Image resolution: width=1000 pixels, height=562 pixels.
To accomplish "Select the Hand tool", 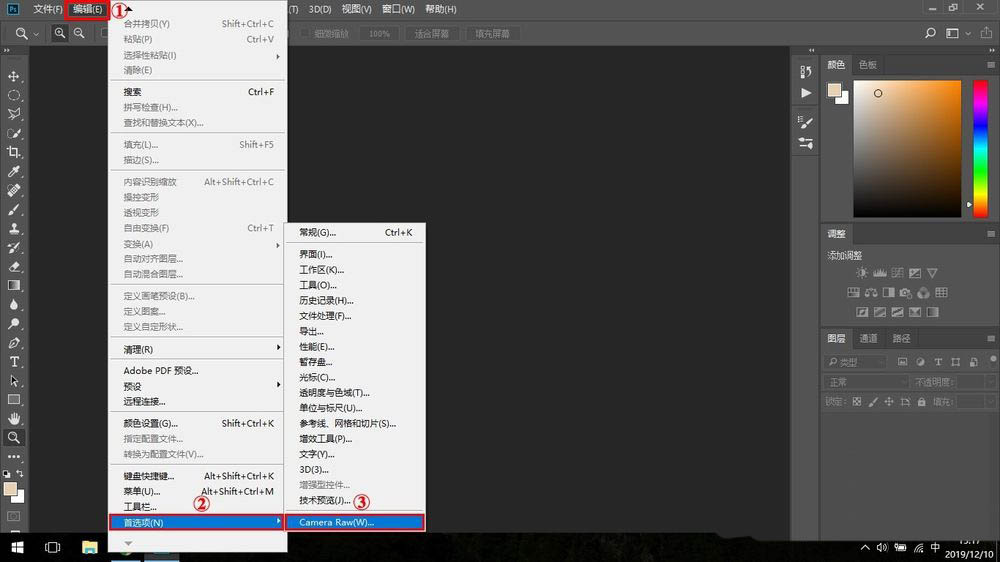I will 13,418.
